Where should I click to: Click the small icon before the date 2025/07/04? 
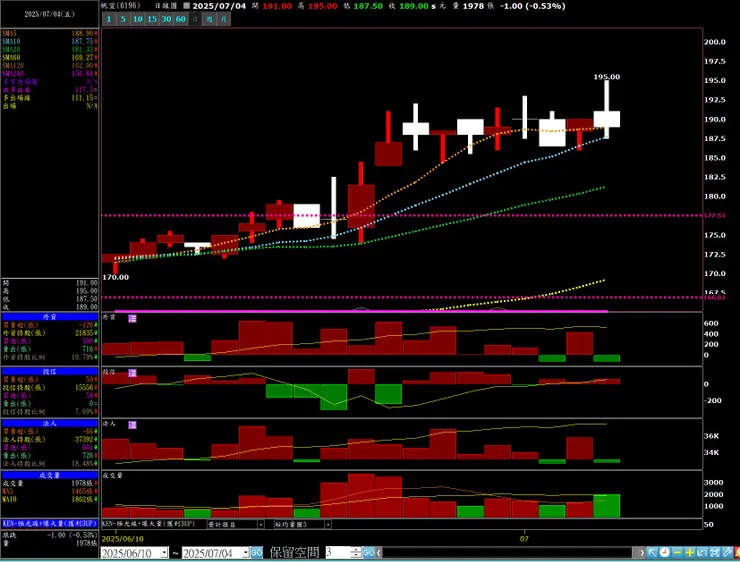click(x=186, y=6)
